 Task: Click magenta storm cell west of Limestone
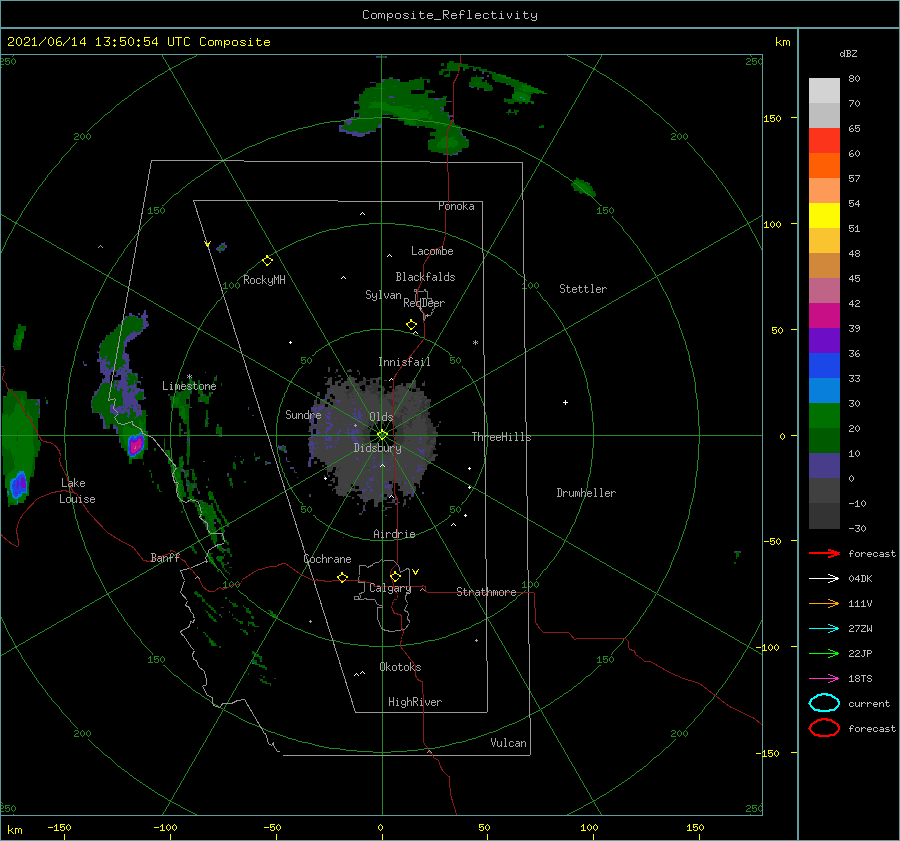coord(135,445)
